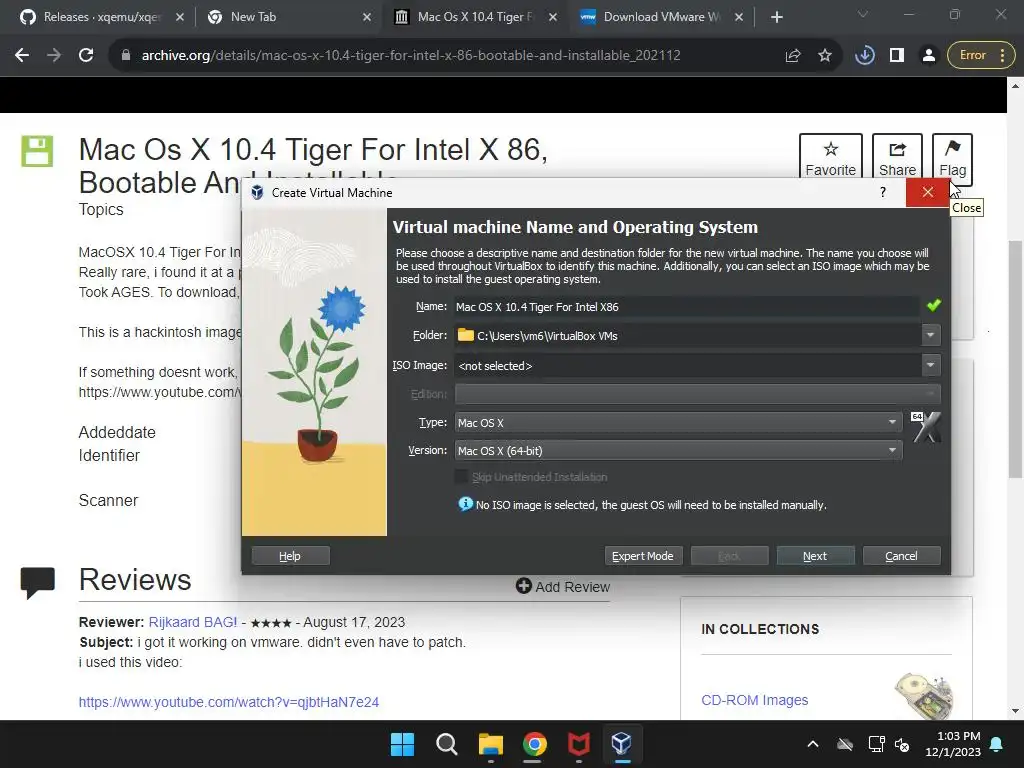This screenshot has height=768, width=1024.
Task: Open a new browser tab with plus
Action: click(776, 17)
